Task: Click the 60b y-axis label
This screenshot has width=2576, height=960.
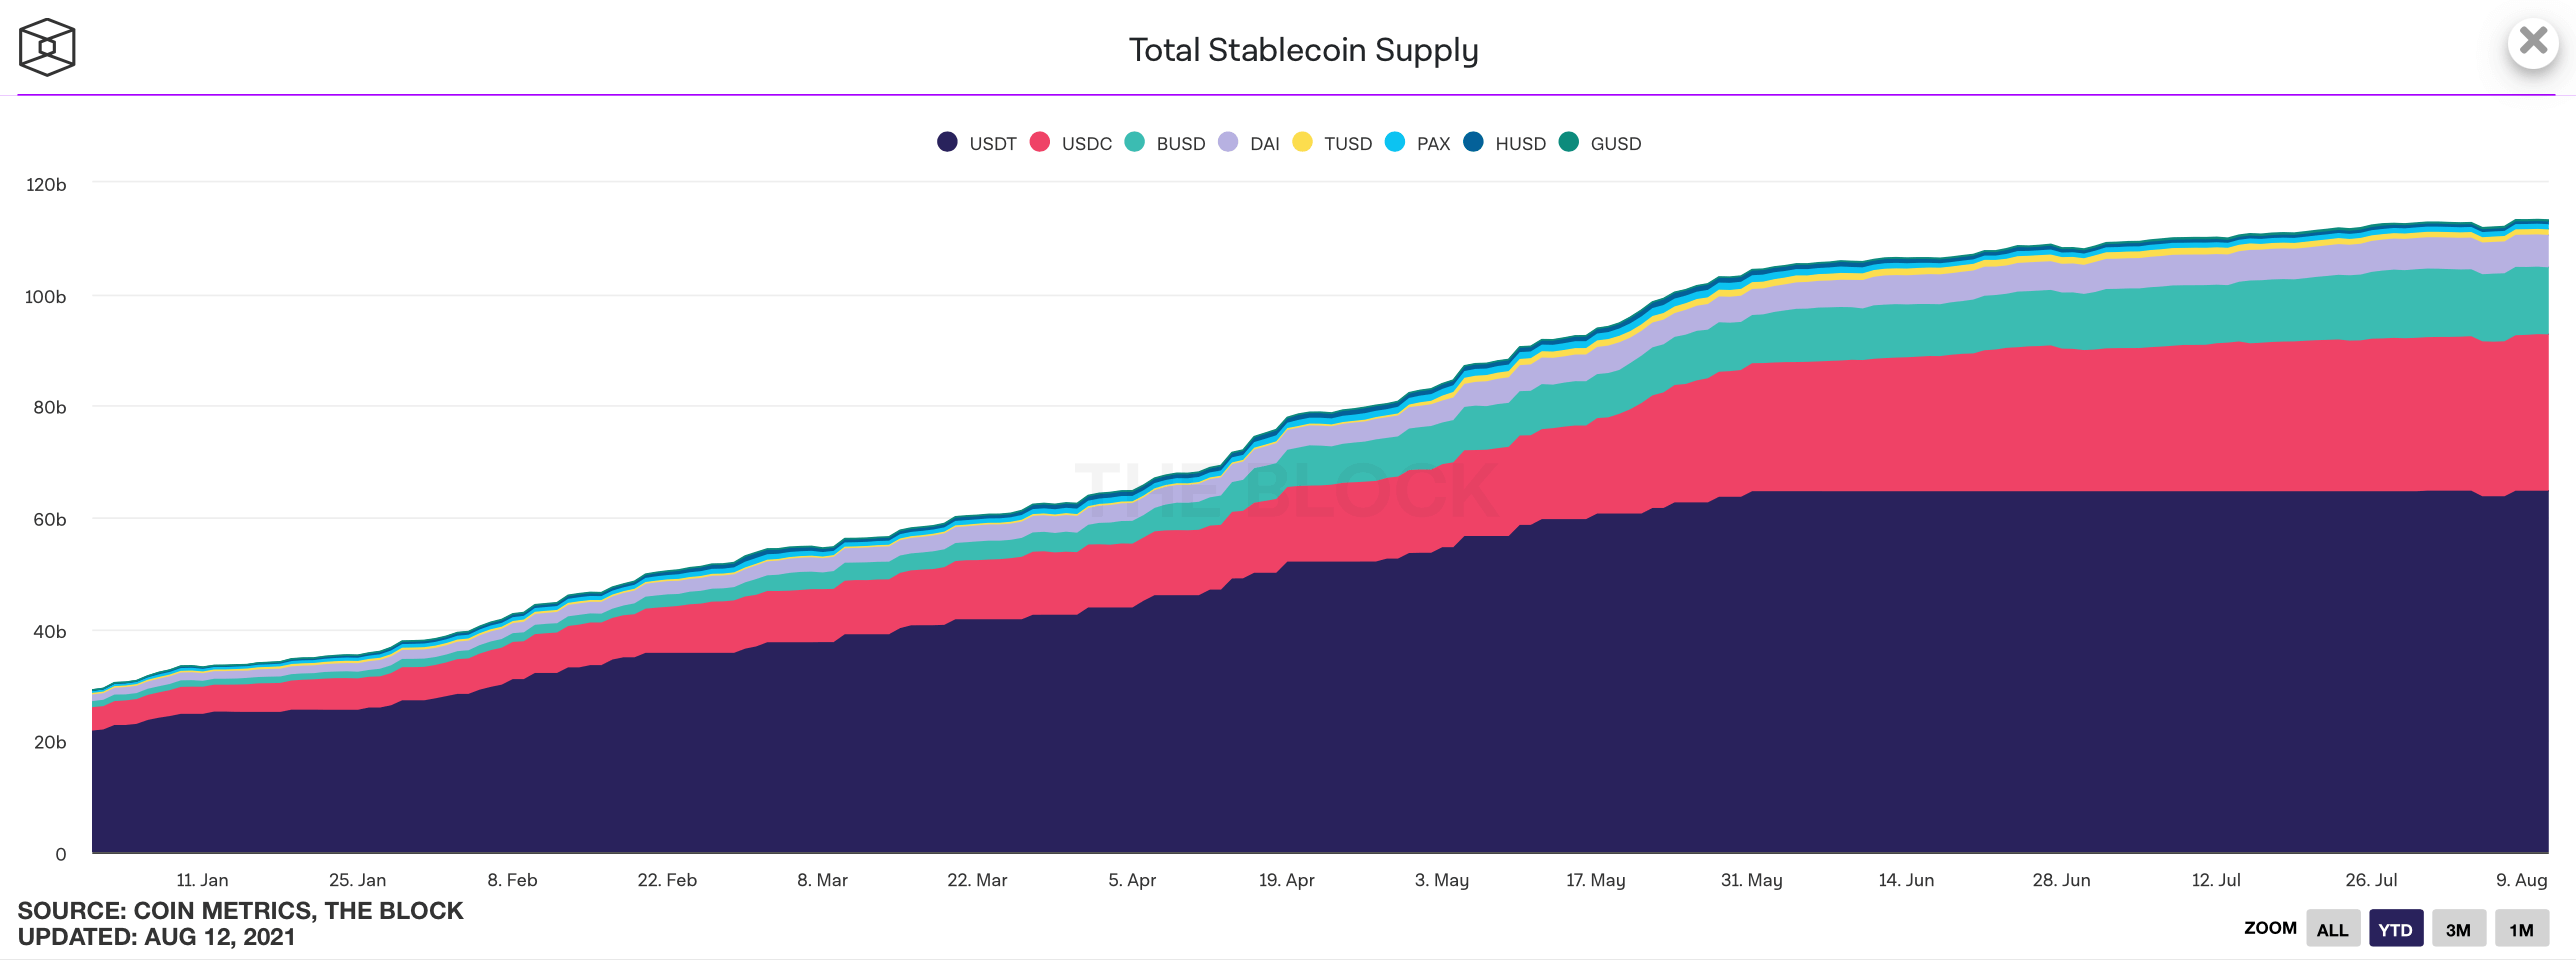Action: coord(50,519)
